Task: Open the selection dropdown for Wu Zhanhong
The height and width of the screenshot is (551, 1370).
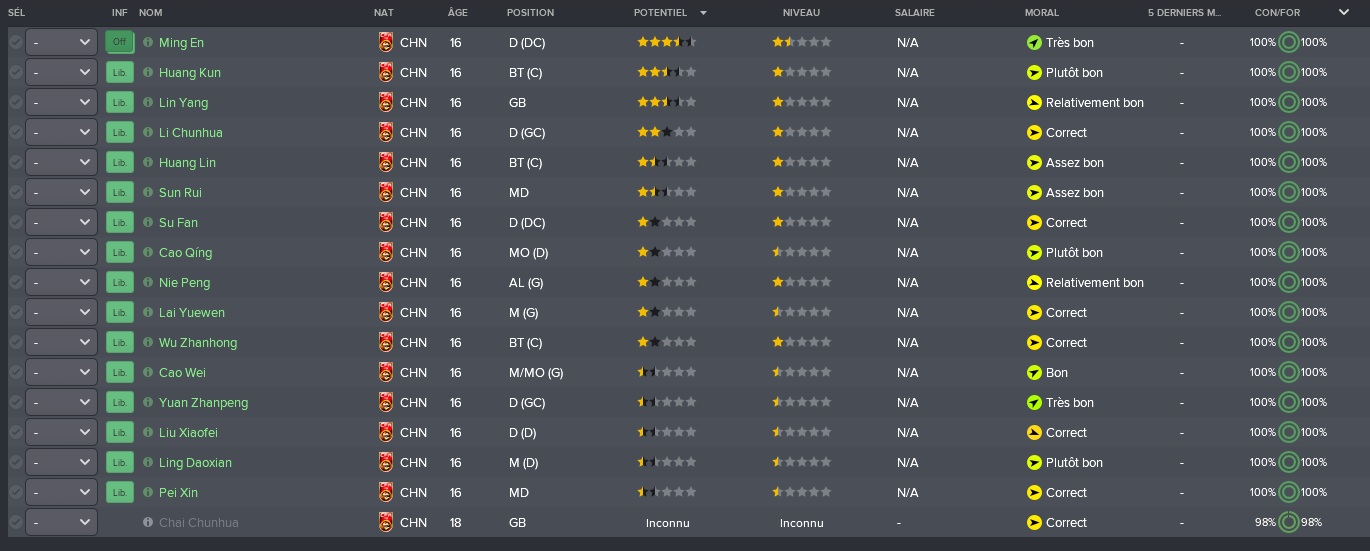Action: click(61, 342)
